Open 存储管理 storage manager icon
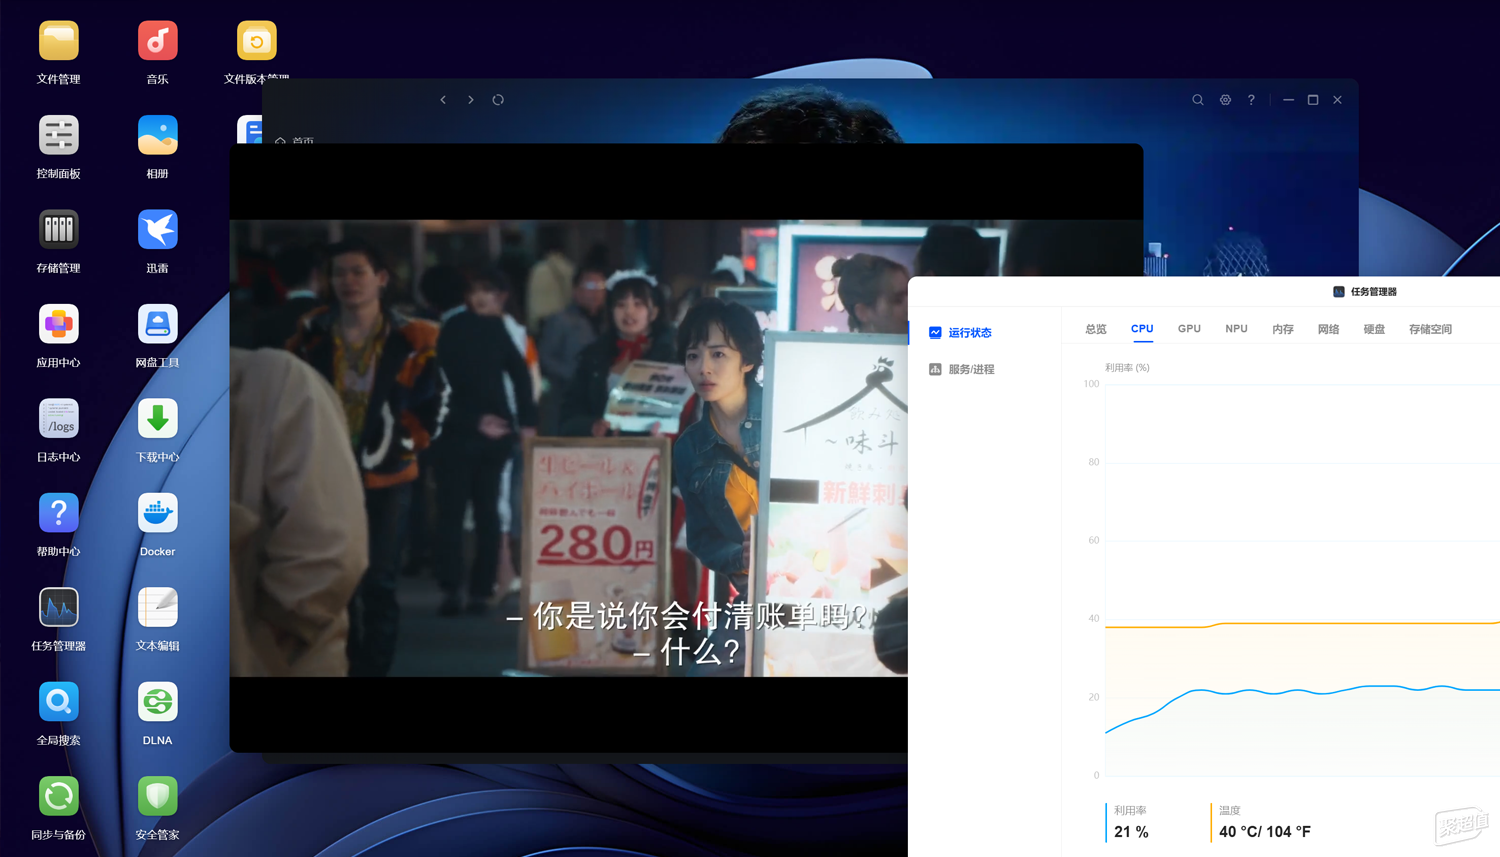 [x=58, y=230]
